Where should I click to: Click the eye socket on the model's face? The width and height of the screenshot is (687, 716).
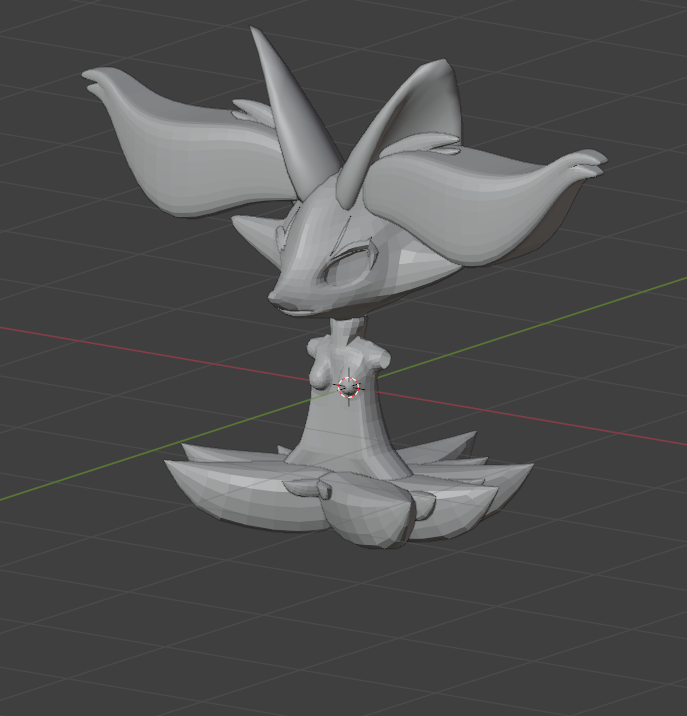(347, 266)
